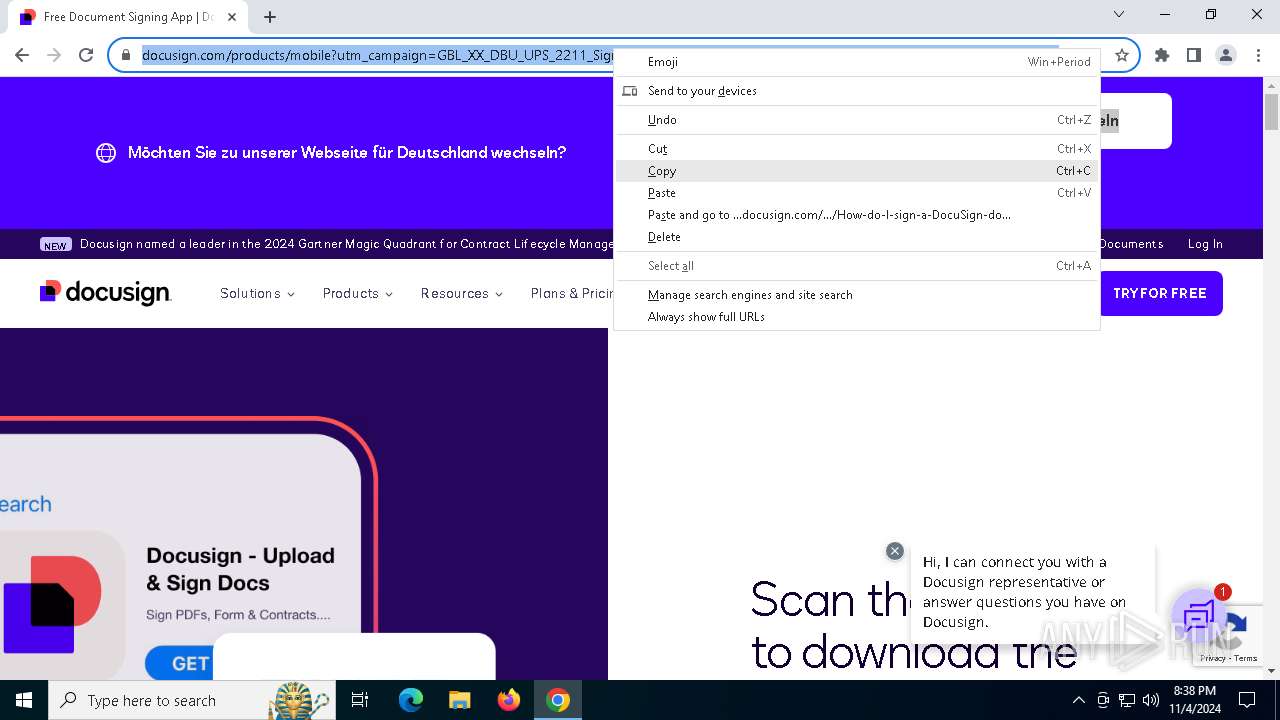The height and width of the screenshot is (720, 1280).
Task: Open the Extensions puzzle icon
Action: pyautogui.click(x=1162, y=55)
